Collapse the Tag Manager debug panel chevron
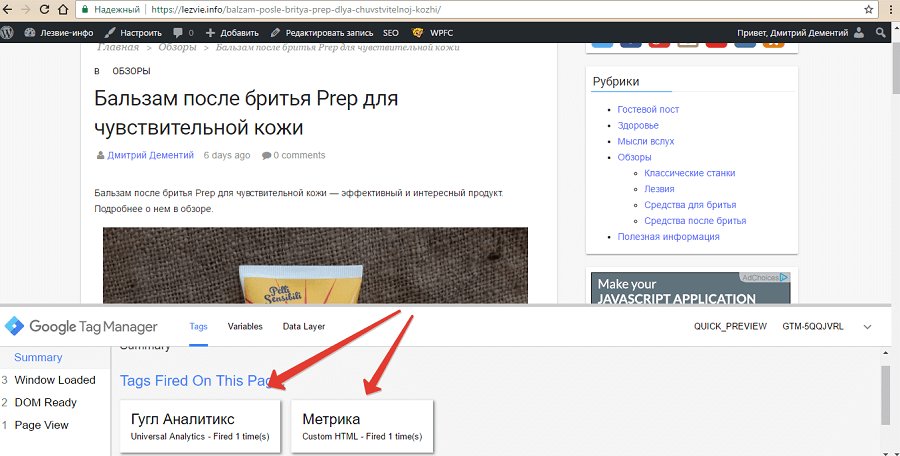The image size is (900, 456). pyautogui.click(x=866, y=326)
